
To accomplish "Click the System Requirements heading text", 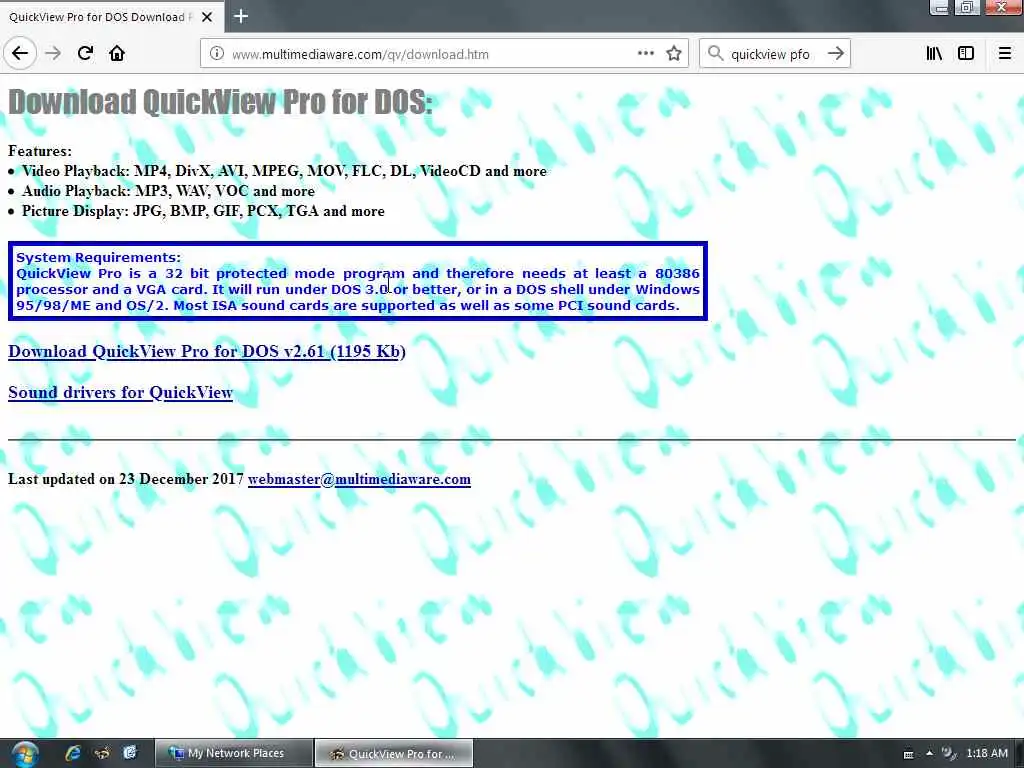I will (x=99, y=257).
